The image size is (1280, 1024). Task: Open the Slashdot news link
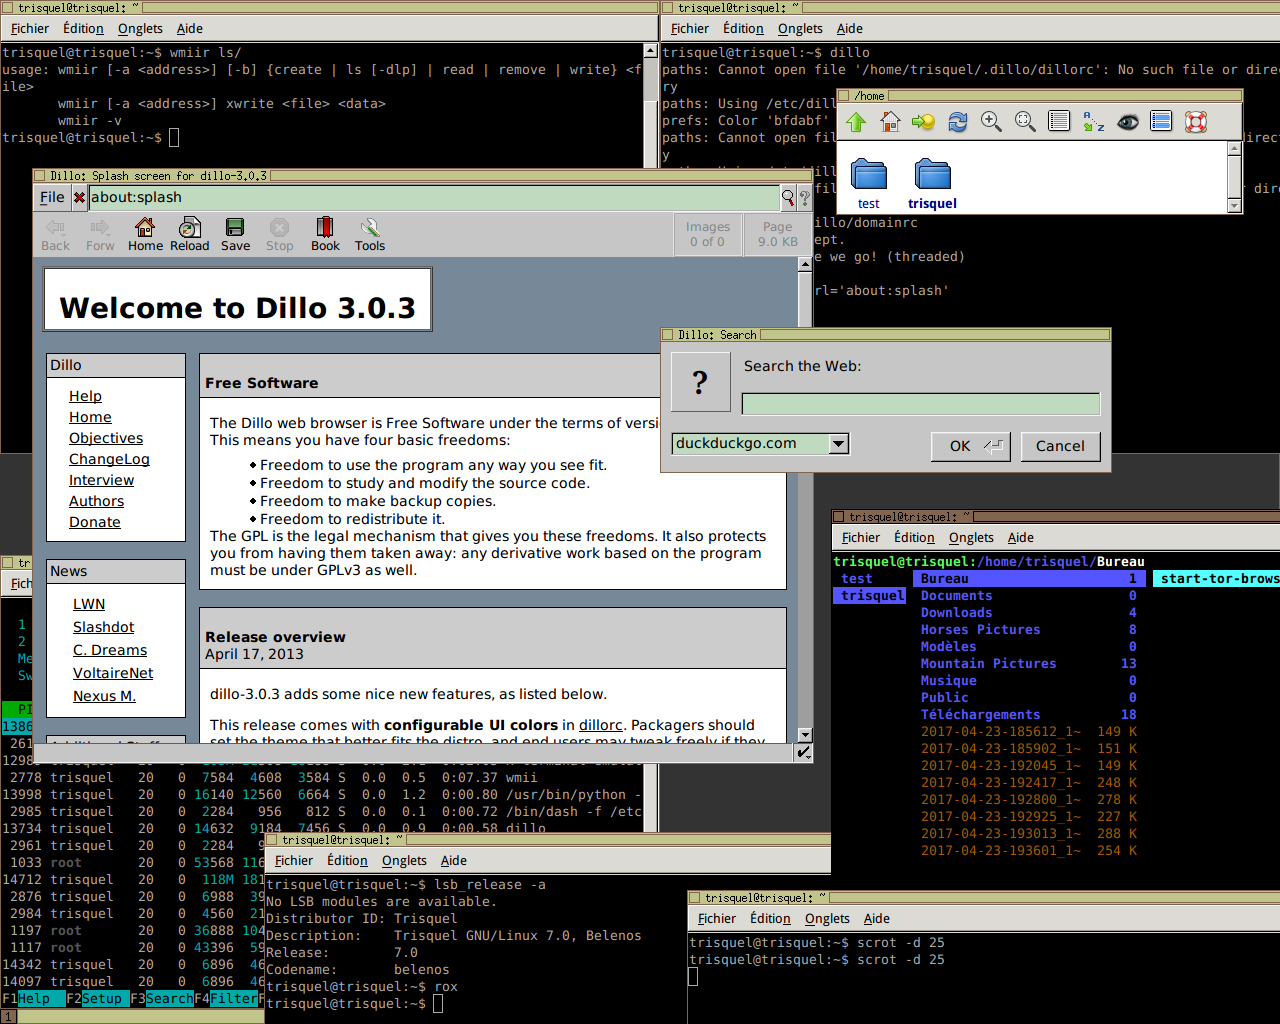[x=103, y=627]
